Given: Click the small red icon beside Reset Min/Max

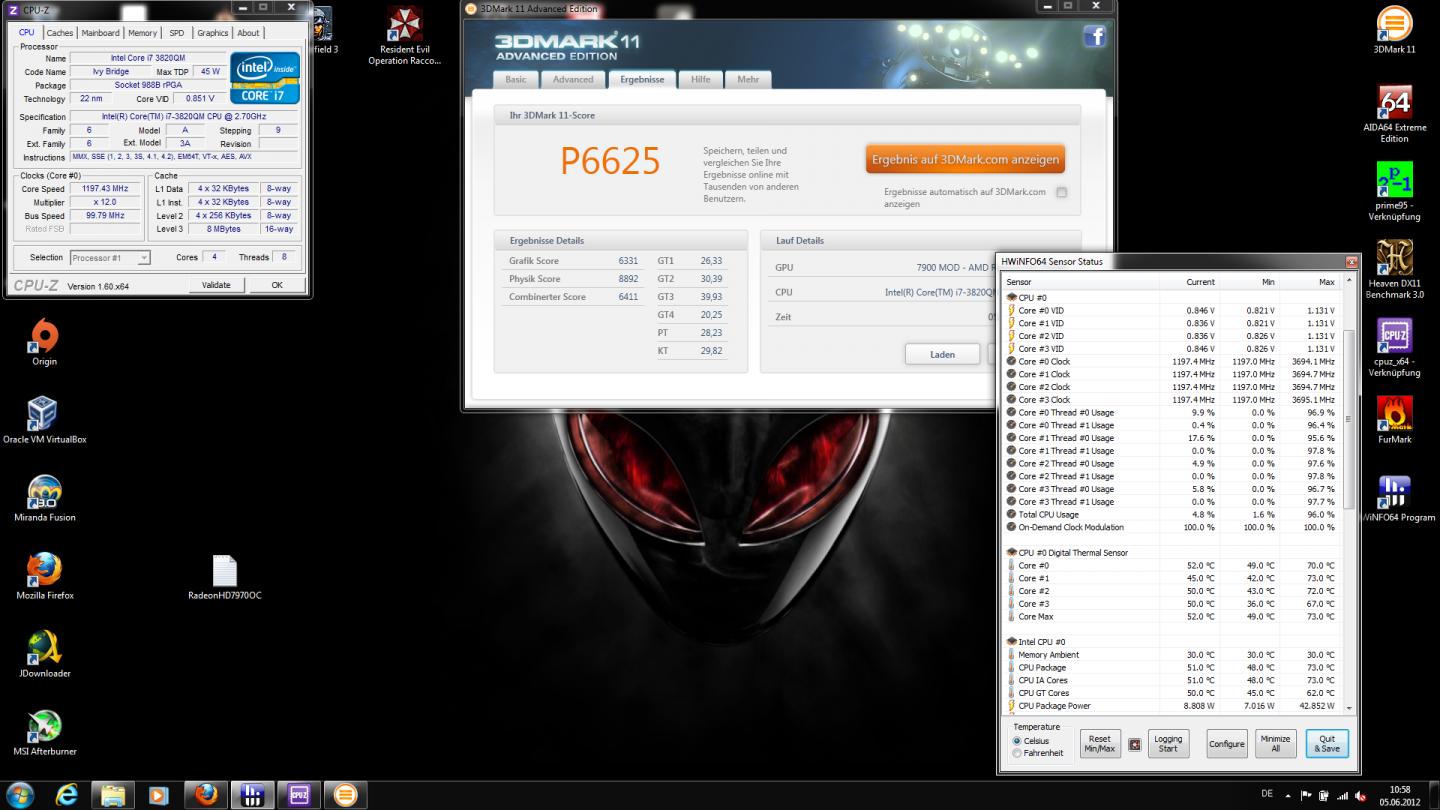Looking at the screenshot, I should 1134,744.
